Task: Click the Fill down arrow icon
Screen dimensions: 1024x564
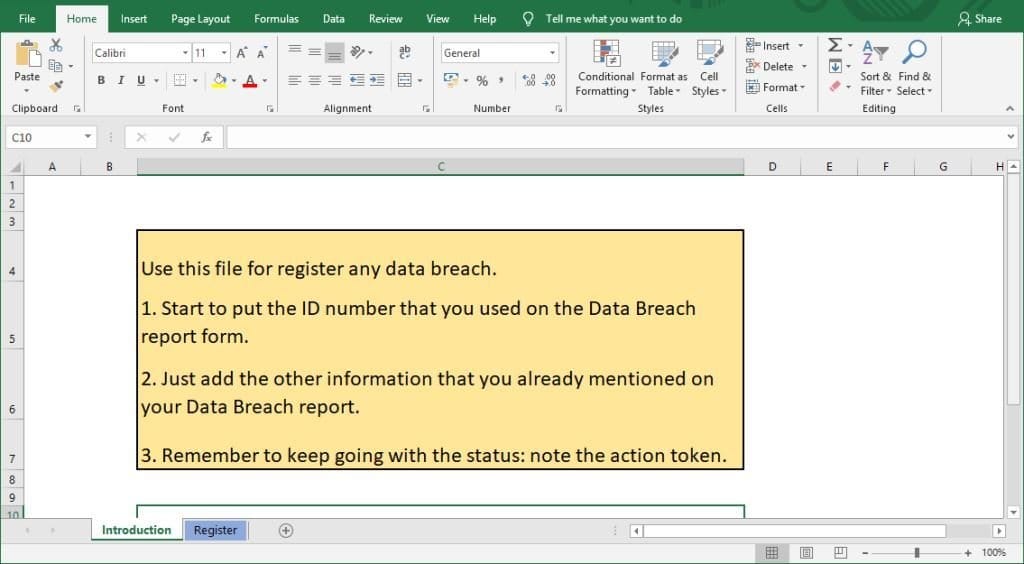Action: [x=835, y=66]
